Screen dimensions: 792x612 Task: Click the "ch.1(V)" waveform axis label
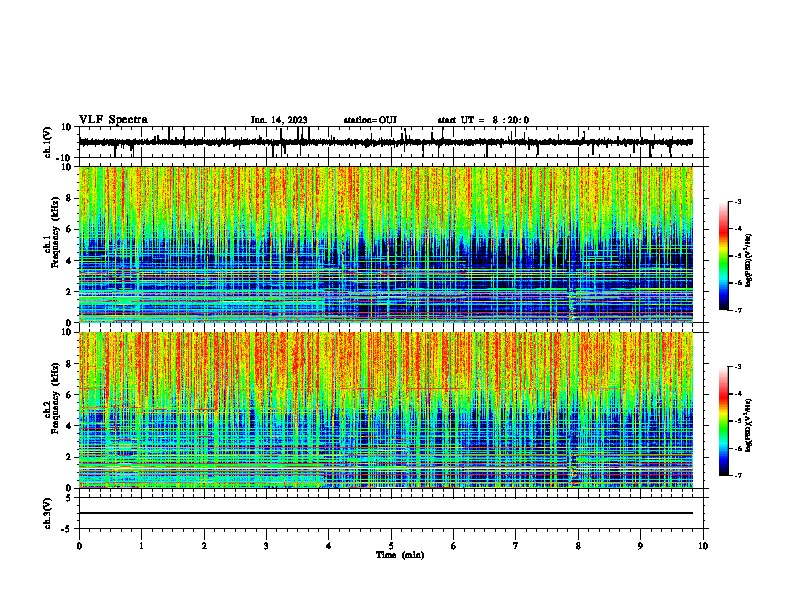pos(48,142)
